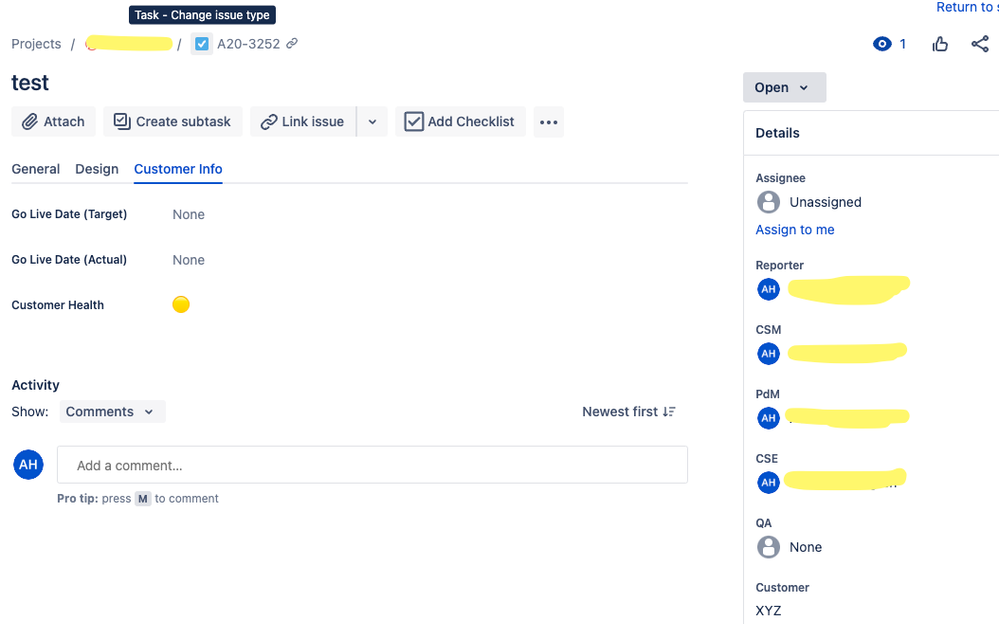Switch to the General tab
The width and height of the screenshot is (999, 624).
pyautogui.click(x=36, y=169)
